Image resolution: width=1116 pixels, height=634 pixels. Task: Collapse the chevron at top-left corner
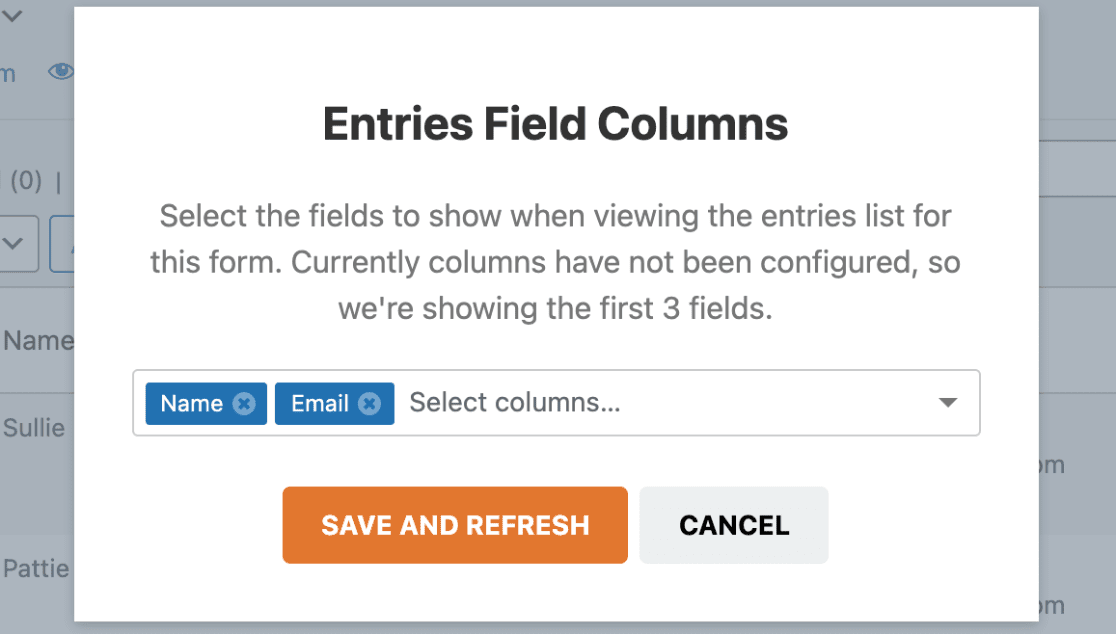12,15
